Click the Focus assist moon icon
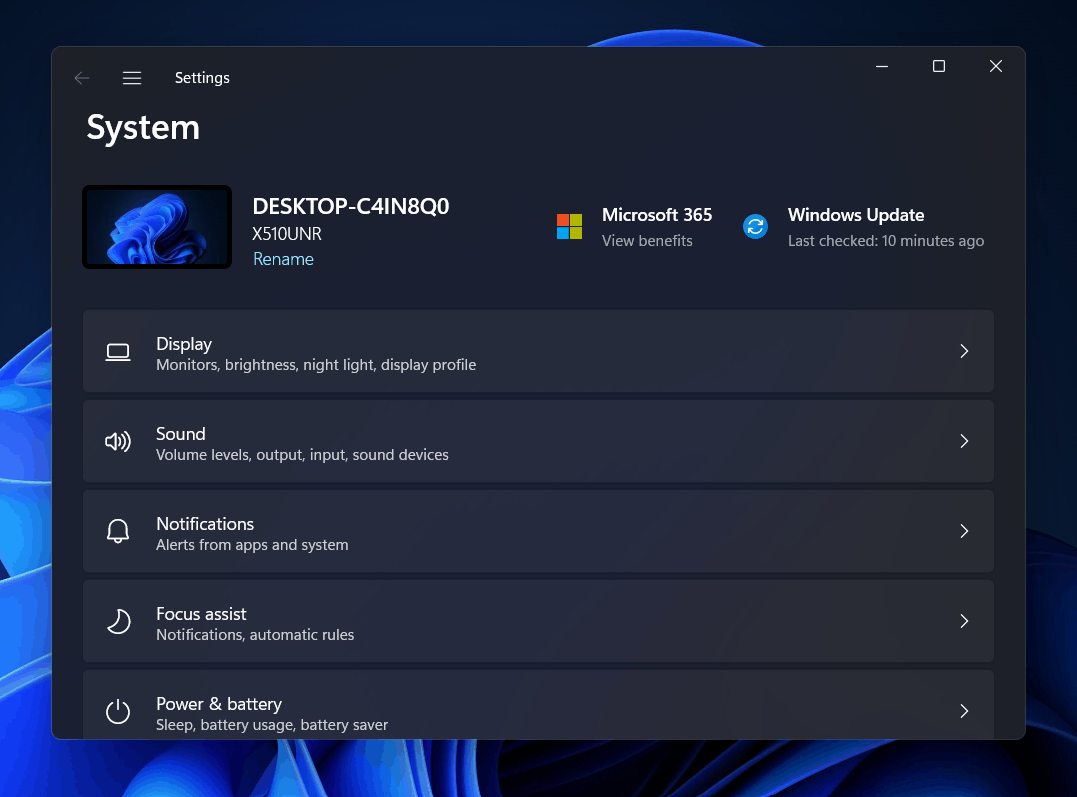Image resolution: width=1077 pixels, height=797 pixels. click(x=118, y=622)
